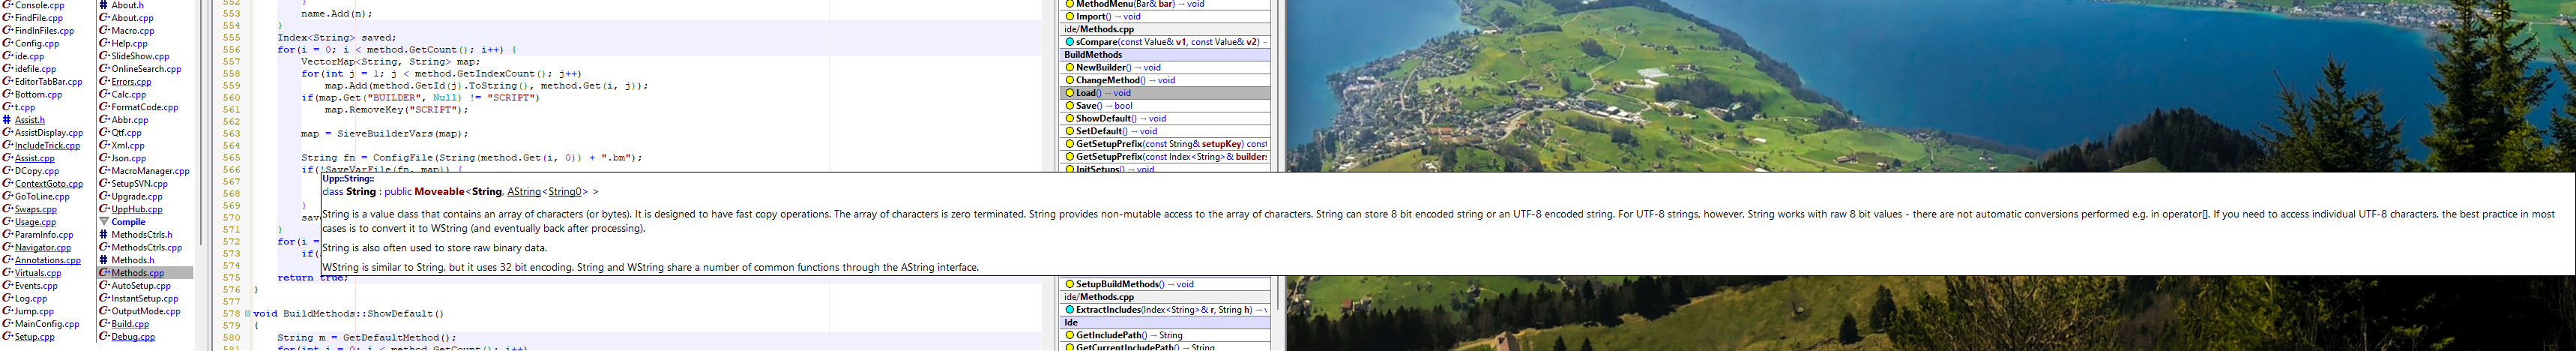Click the icon next to MethodsCtrls.h
The image size is (2576, 351).
(104, 235)
